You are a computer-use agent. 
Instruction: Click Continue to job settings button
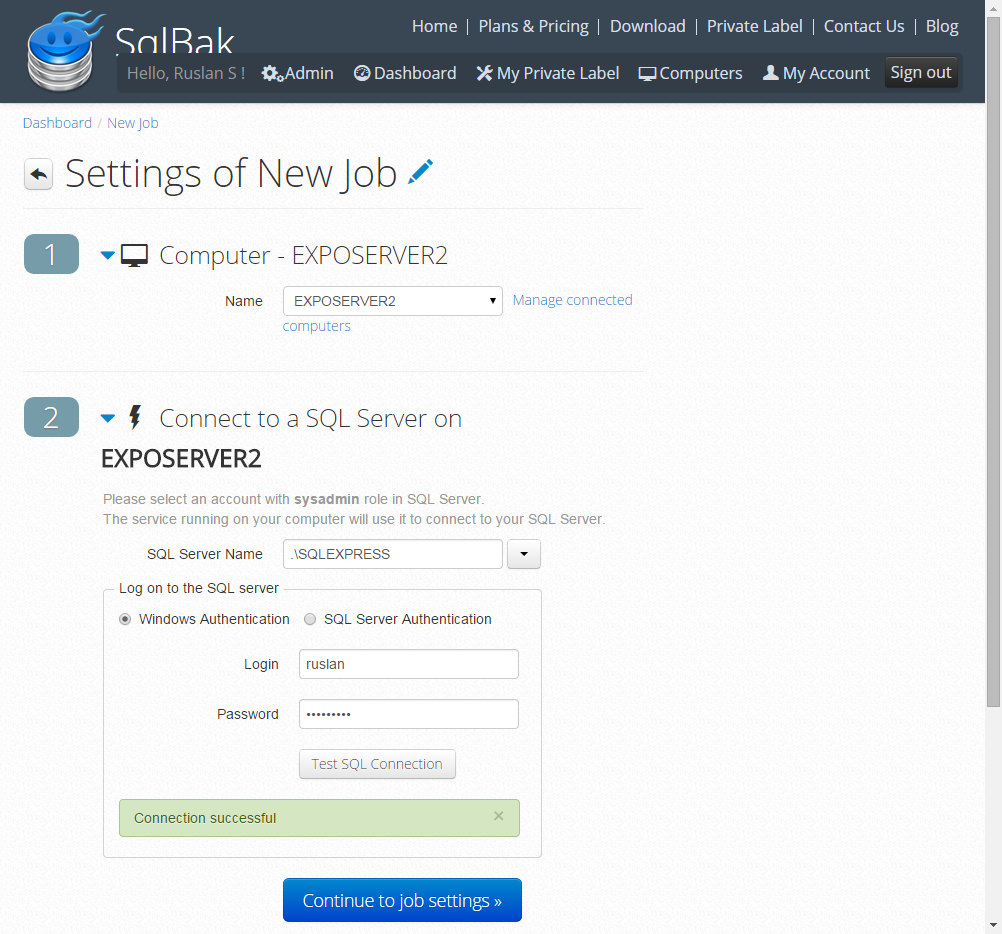point(402,900)
